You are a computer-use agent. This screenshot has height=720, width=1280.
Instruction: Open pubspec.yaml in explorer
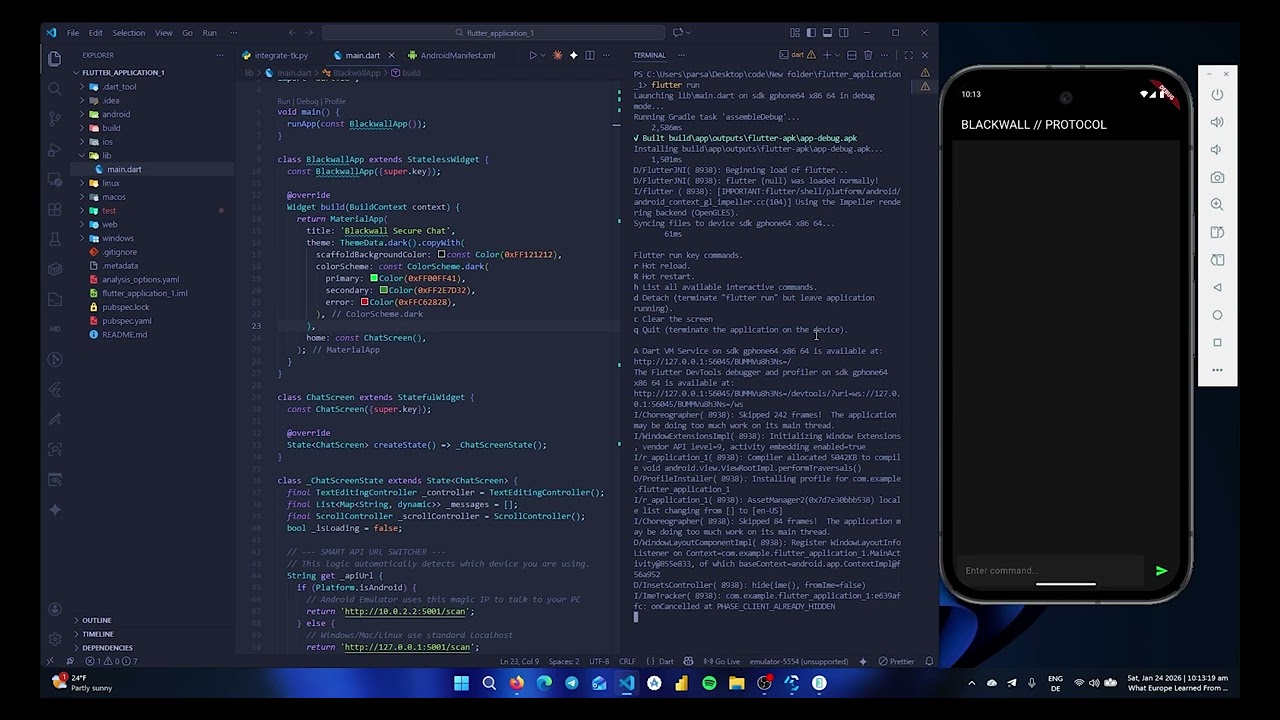coord(126,321)
